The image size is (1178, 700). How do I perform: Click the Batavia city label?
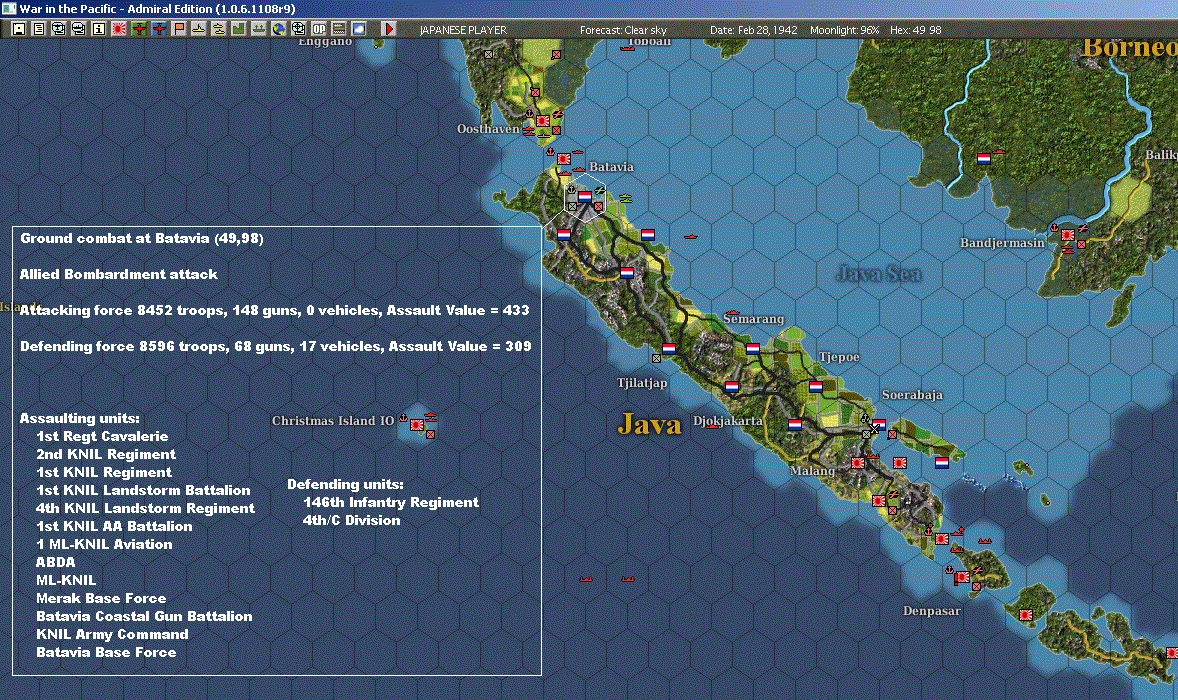611,167
